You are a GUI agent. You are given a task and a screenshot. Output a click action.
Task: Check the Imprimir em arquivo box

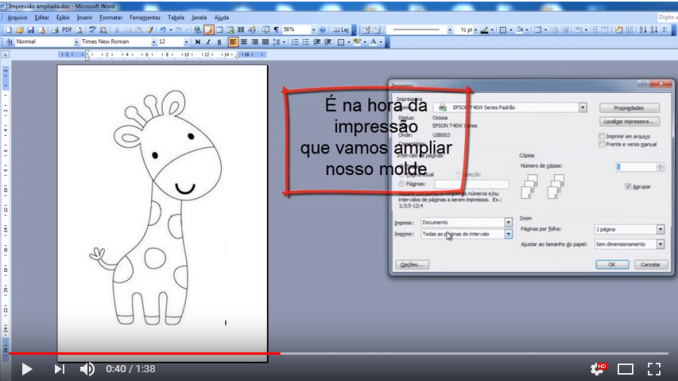pyautogui.click(x=601, y=136)
